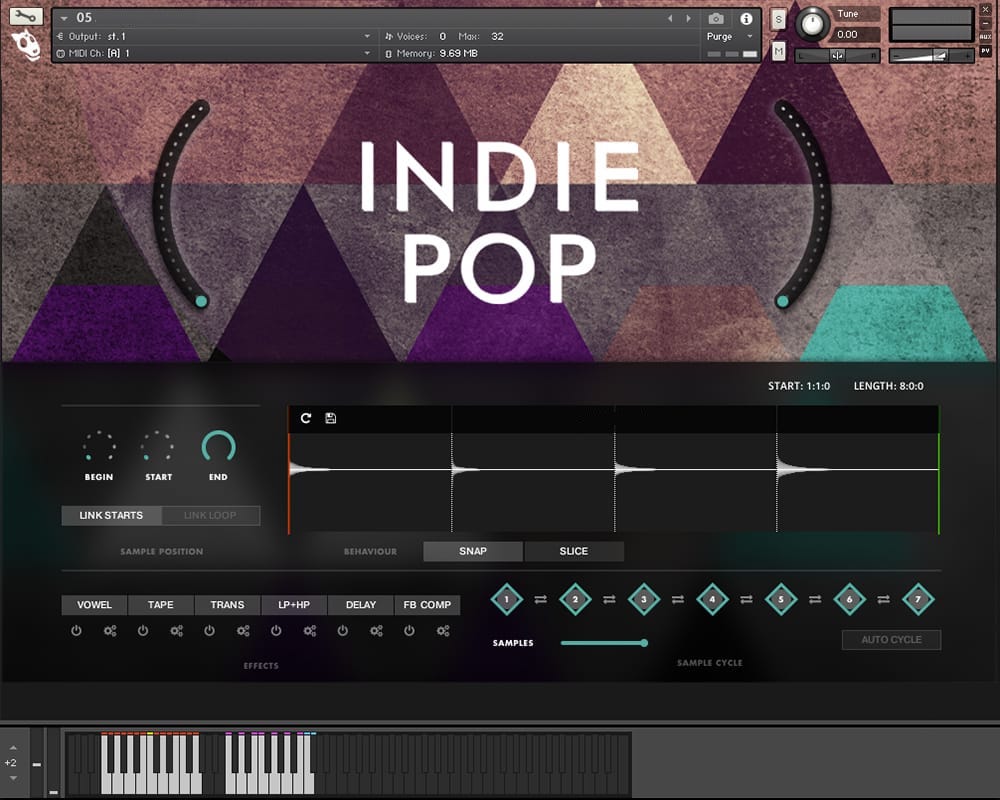
Task: Open the MIDI Ch channel dropdown
Action: [x=367, y=53]
